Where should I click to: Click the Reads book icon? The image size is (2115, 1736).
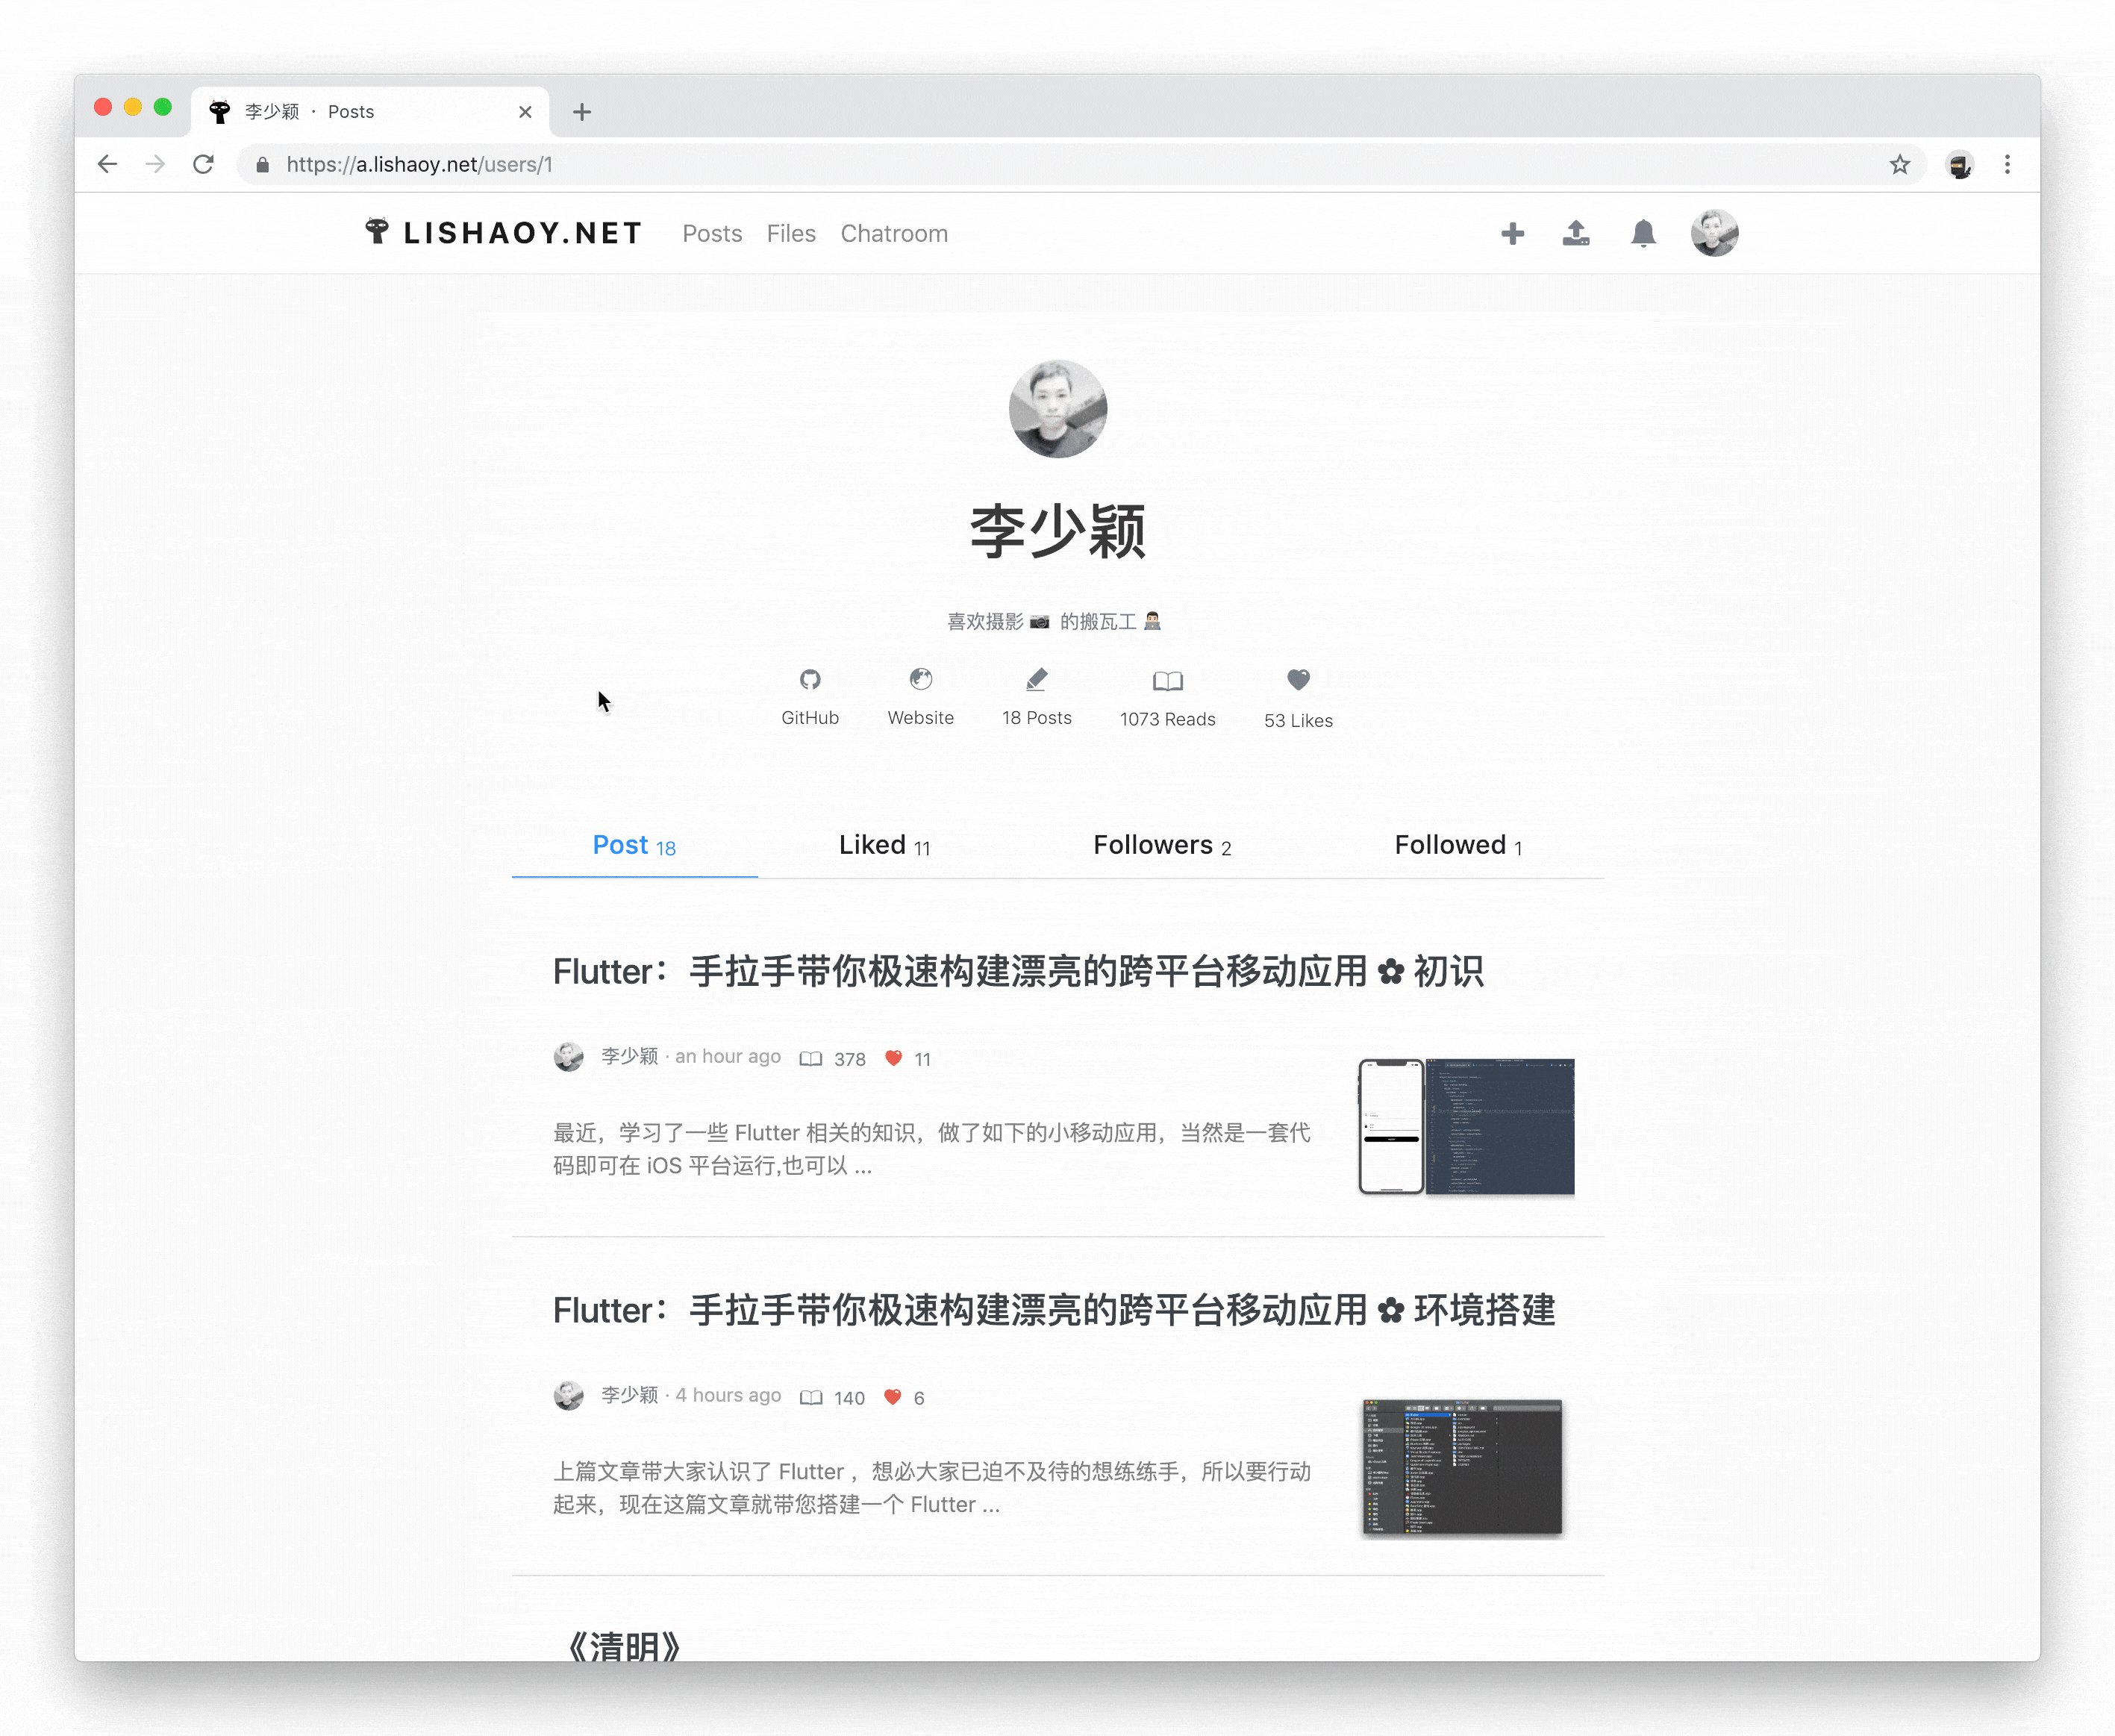pos(1165,681)
